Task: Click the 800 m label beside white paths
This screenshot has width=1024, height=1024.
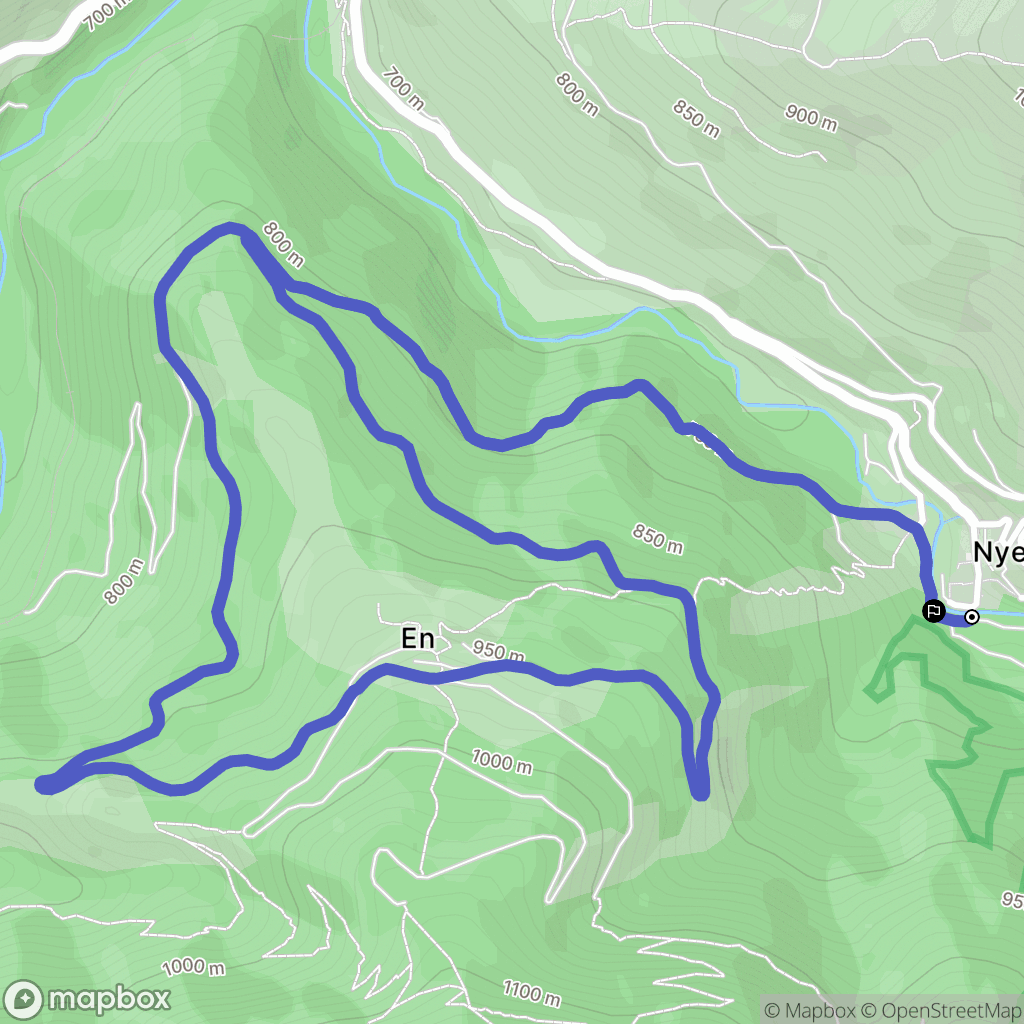Action: [x=124, y=581]
